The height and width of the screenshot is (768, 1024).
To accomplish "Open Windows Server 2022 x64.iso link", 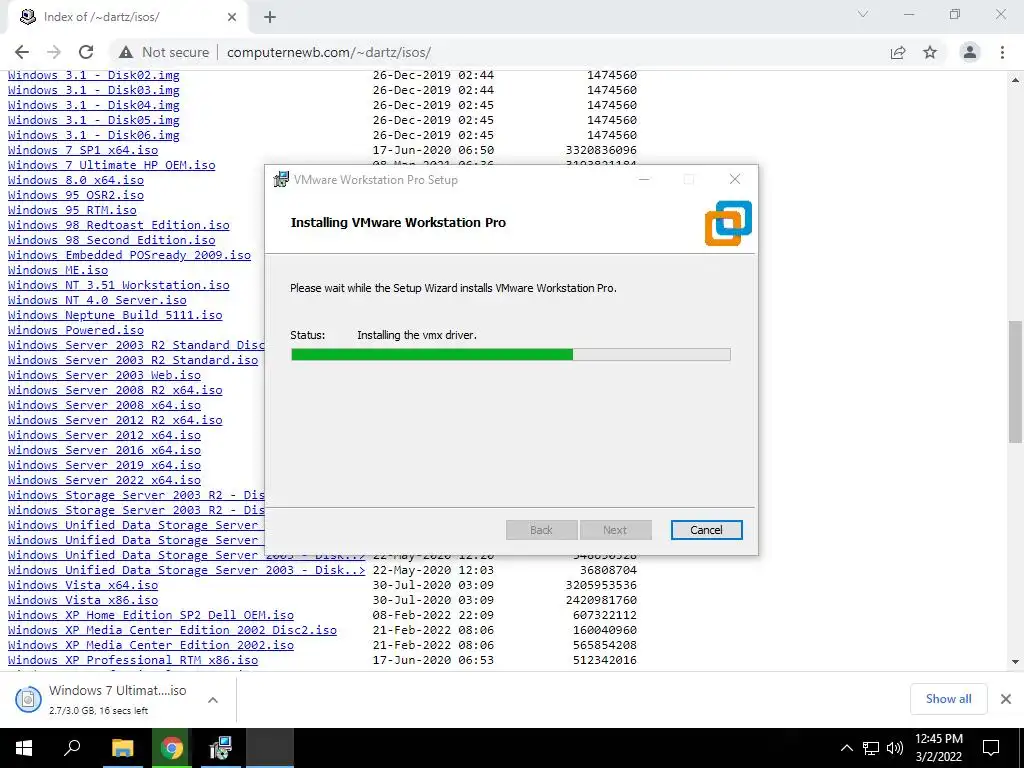I will 104,481.
